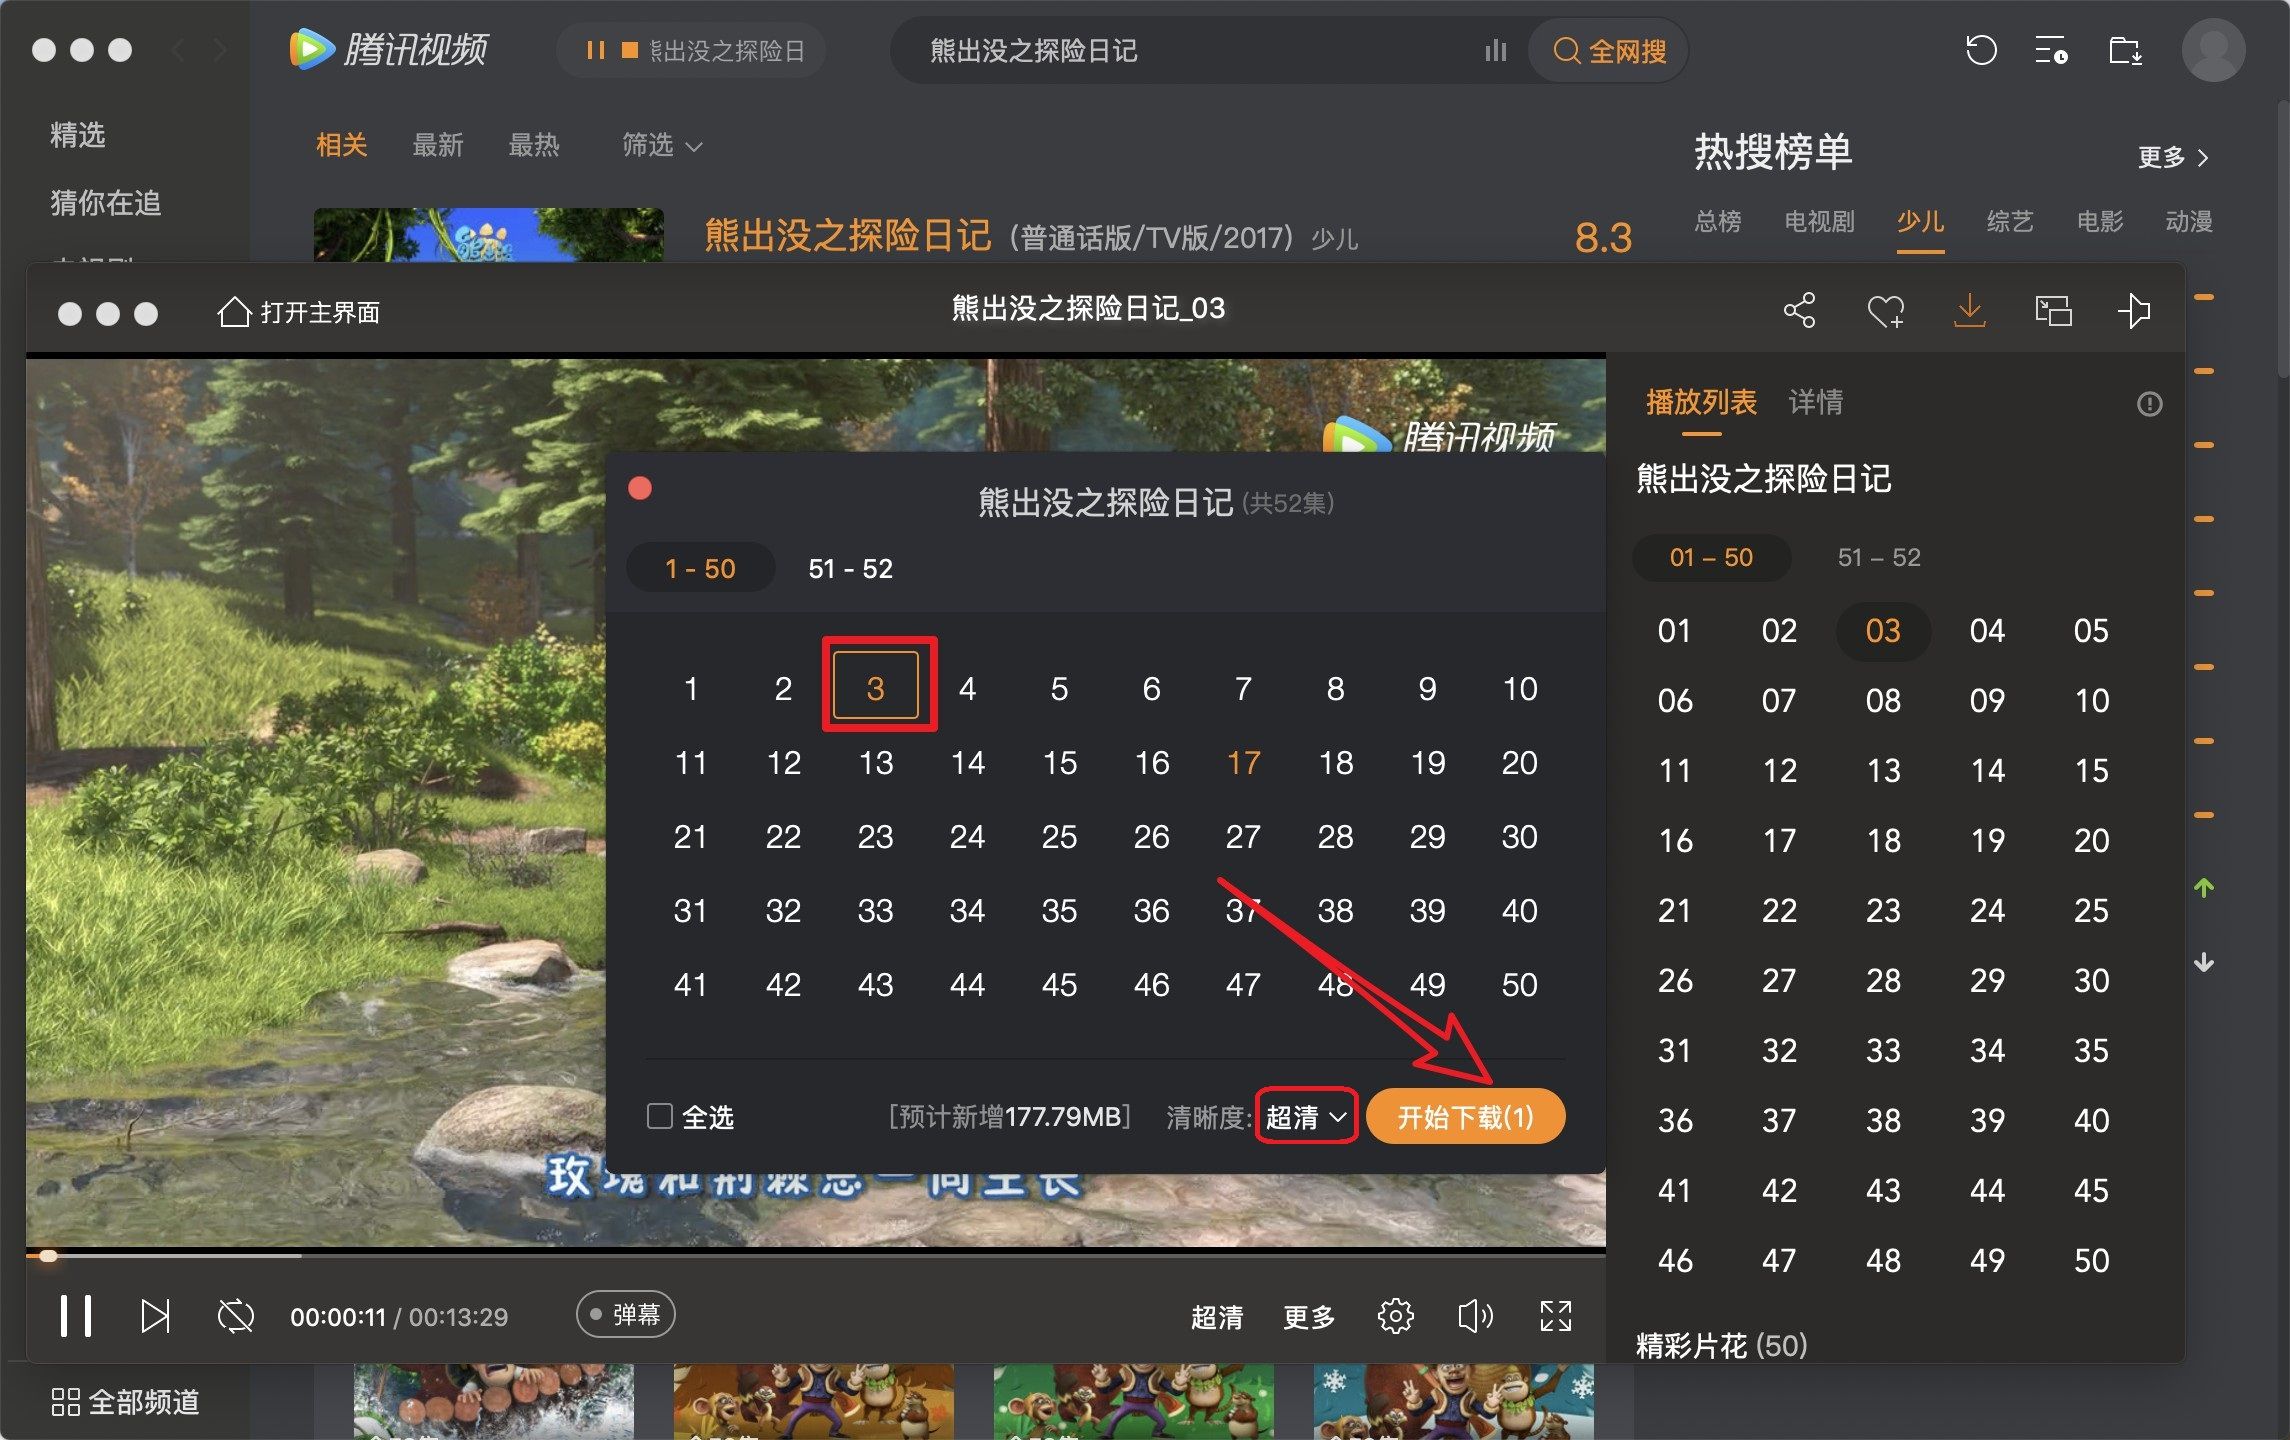Check the 全选 select-all checkbox
This screenshot has width=2290, height=1440.
point(660,1116)
